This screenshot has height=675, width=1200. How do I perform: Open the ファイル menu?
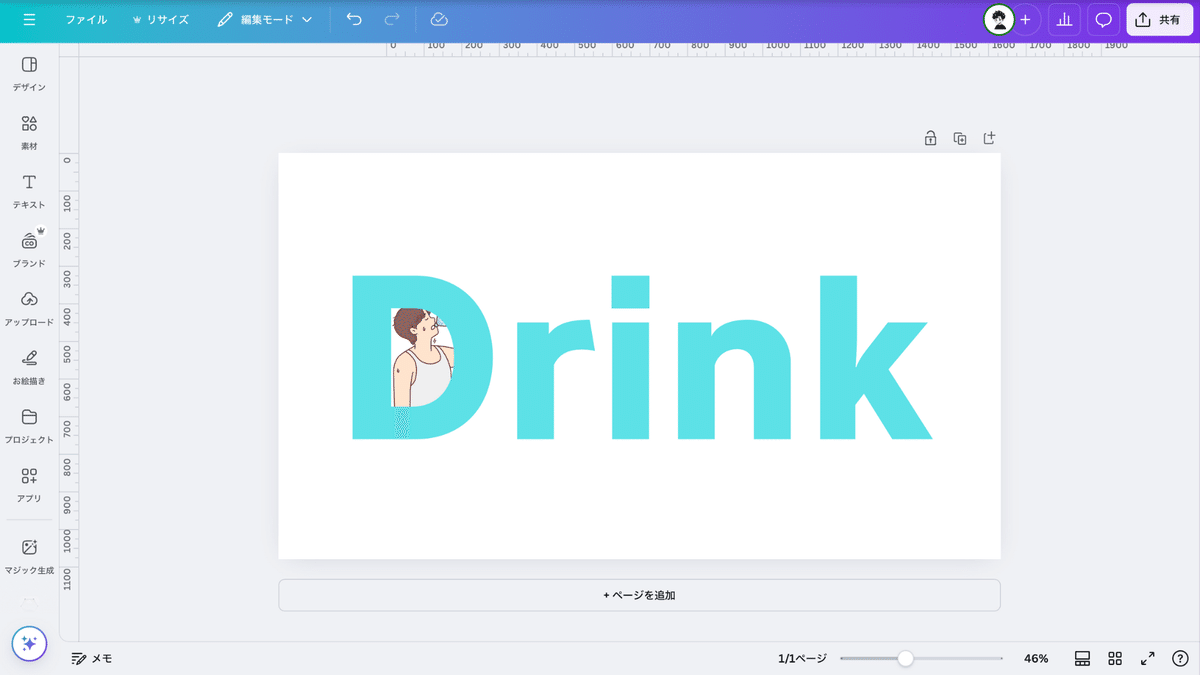(86, 20)
